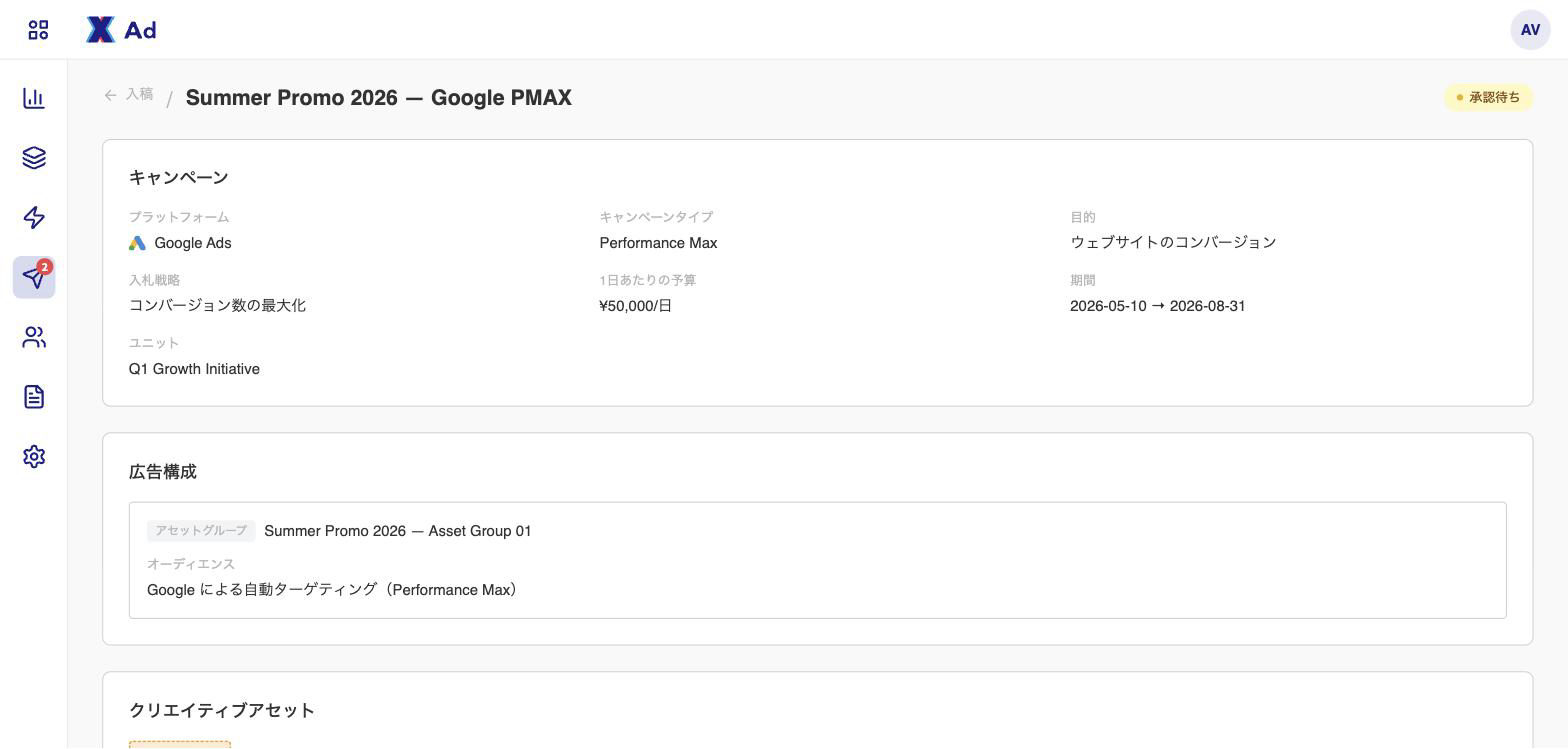
Task: Open the stacked layers sidebar icon
Action: click(x=34, y=158)
